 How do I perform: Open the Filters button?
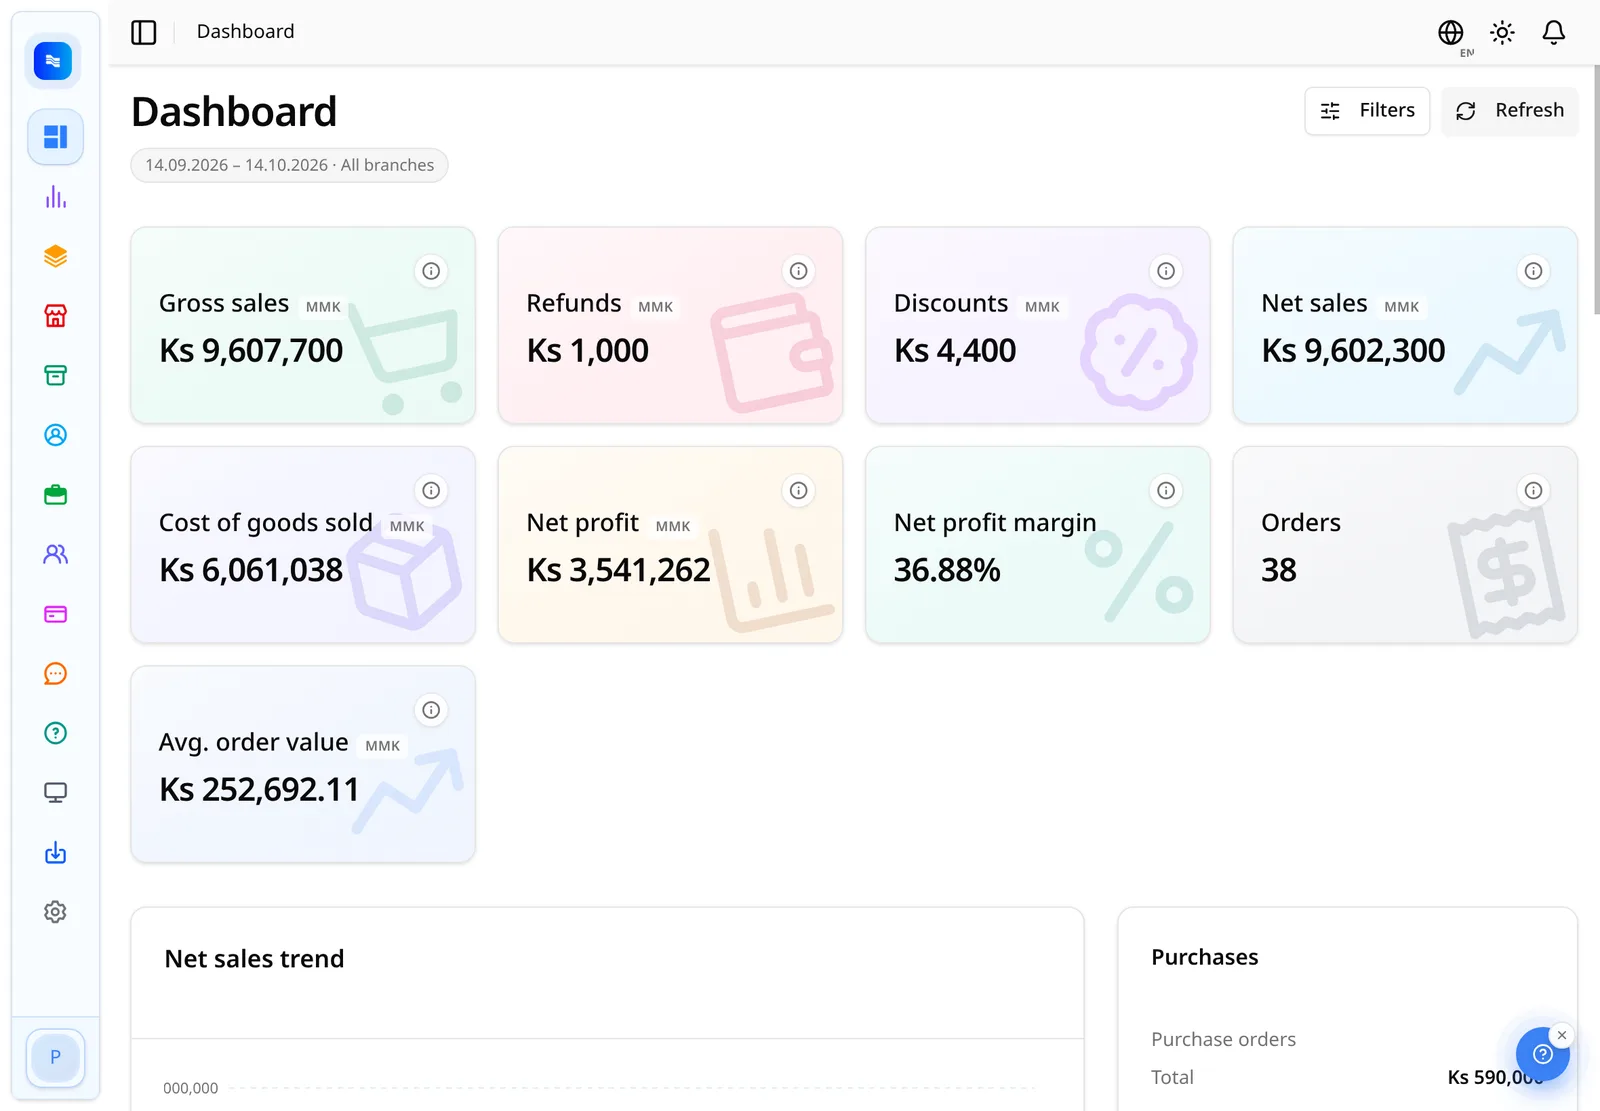(x=1367, y=111)
